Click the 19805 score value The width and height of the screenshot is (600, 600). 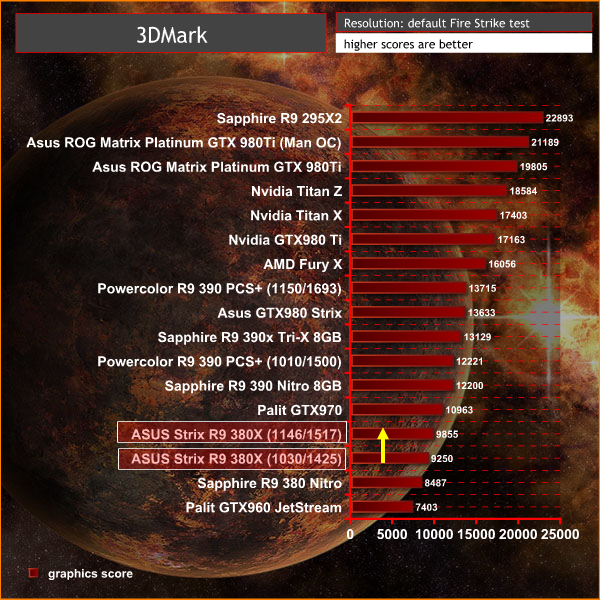pos(533,167)
